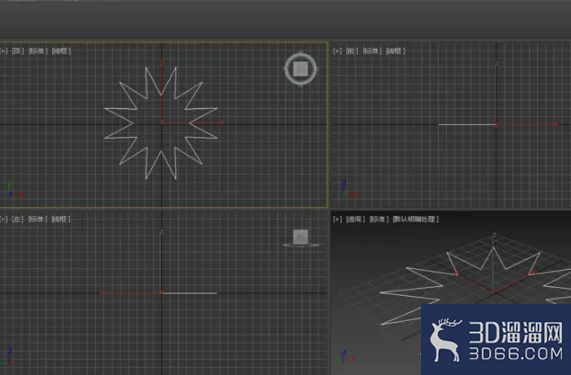Open the 线框 shading menu in Front viewport
This screenshot has width=571, height=375.
click(x=395, y=51)
